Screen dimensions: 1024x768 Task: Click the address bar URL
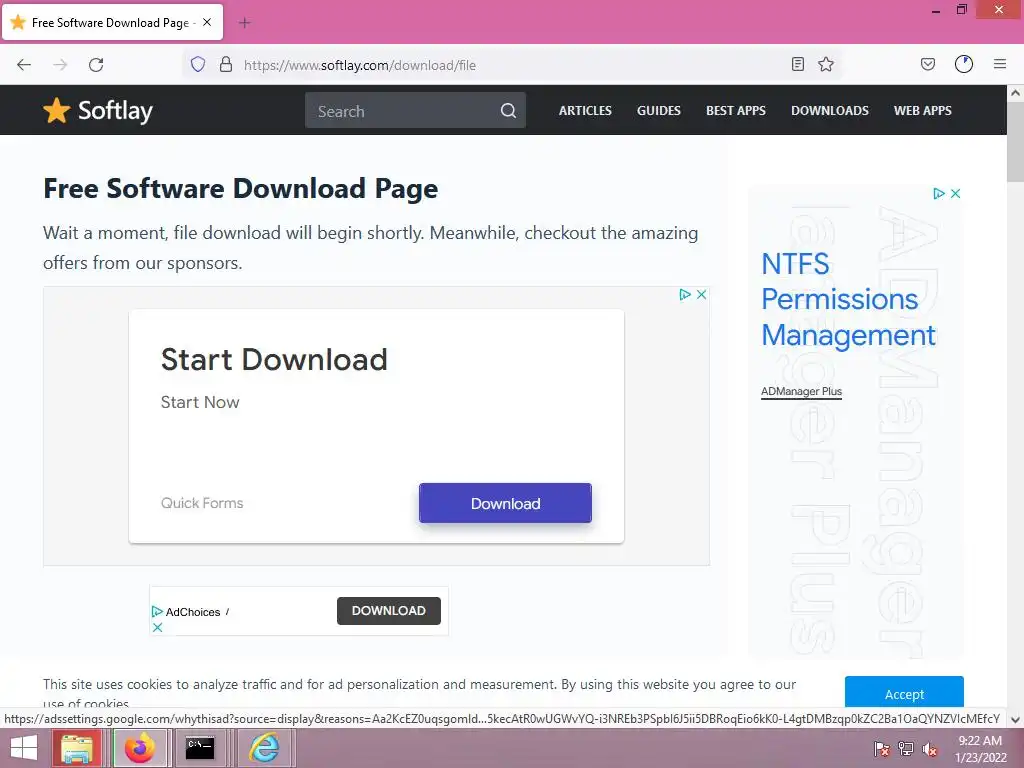pyautogui.click(x=360, y=65)
